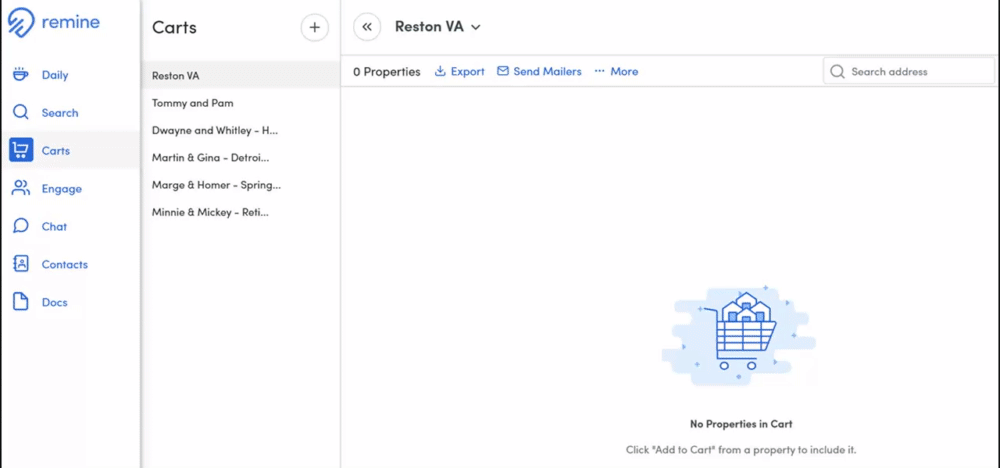Collapse the carts panel with double-chevron
This screenshot has height=468, width=1000.
[367, 27]
